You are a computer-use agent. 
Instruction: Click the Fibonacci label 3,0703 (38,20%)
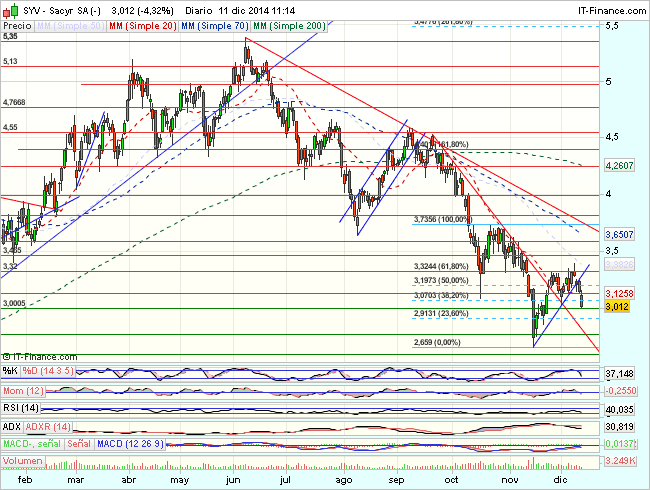coord(441,296)
